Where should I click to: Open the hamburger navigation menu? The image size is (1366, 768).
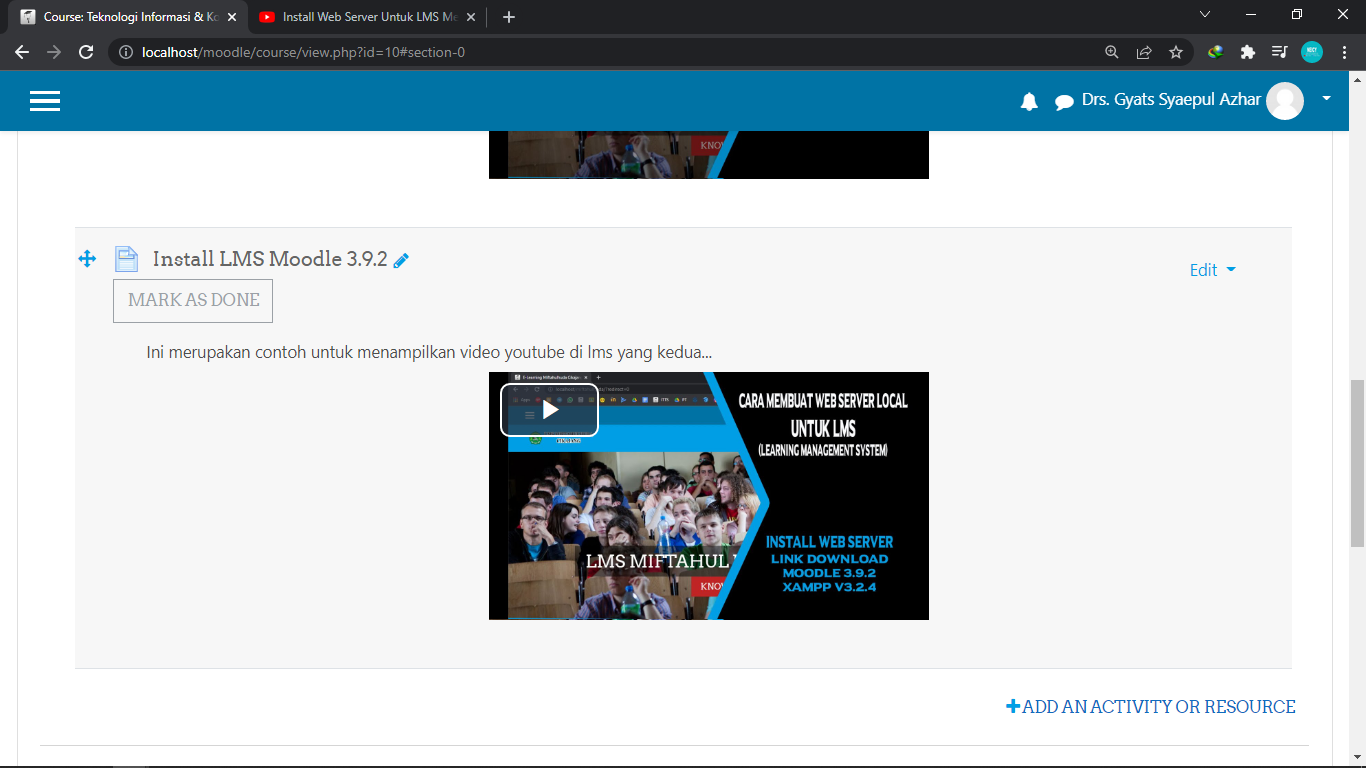[x=45, y=101]
